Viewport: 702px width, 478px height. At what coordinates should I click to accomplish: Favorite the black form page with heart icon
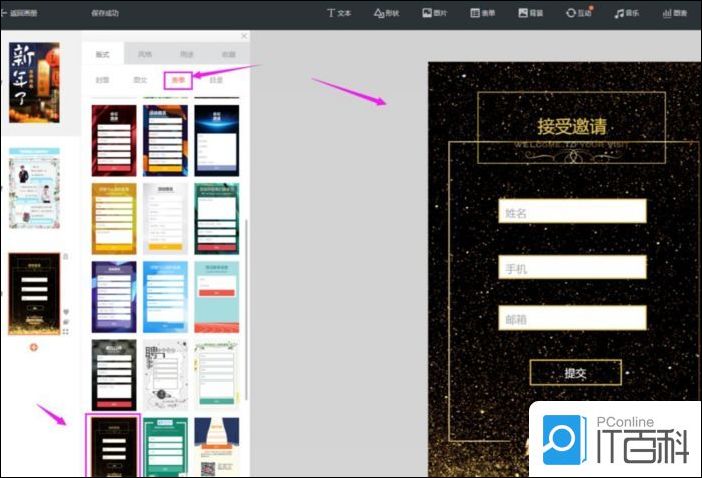(x=66, y=312)
